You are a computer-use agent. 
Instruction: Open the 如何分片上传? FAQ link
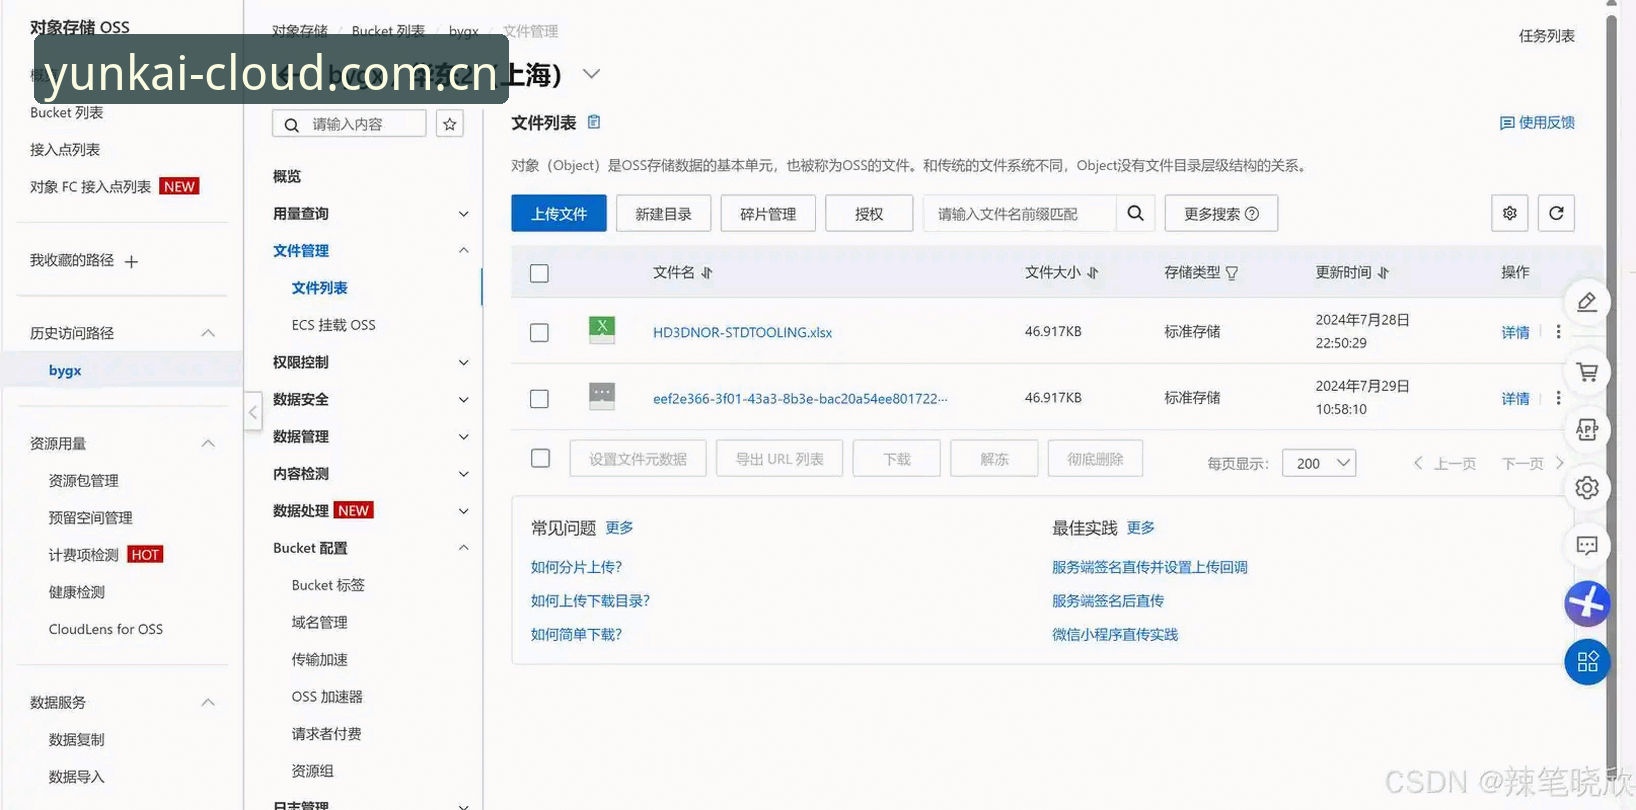point(576,567)
